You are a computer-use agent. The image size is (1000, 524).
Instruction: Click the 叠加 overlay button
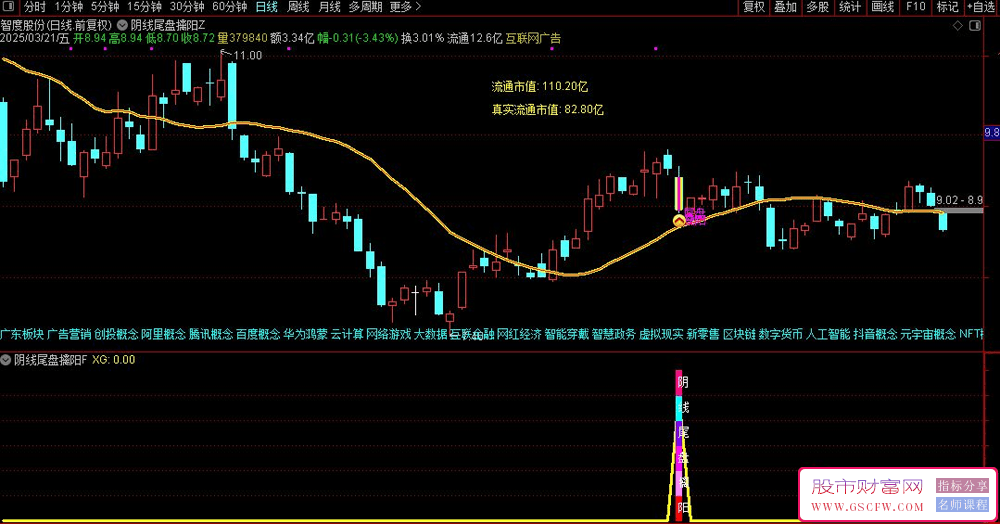786,7
